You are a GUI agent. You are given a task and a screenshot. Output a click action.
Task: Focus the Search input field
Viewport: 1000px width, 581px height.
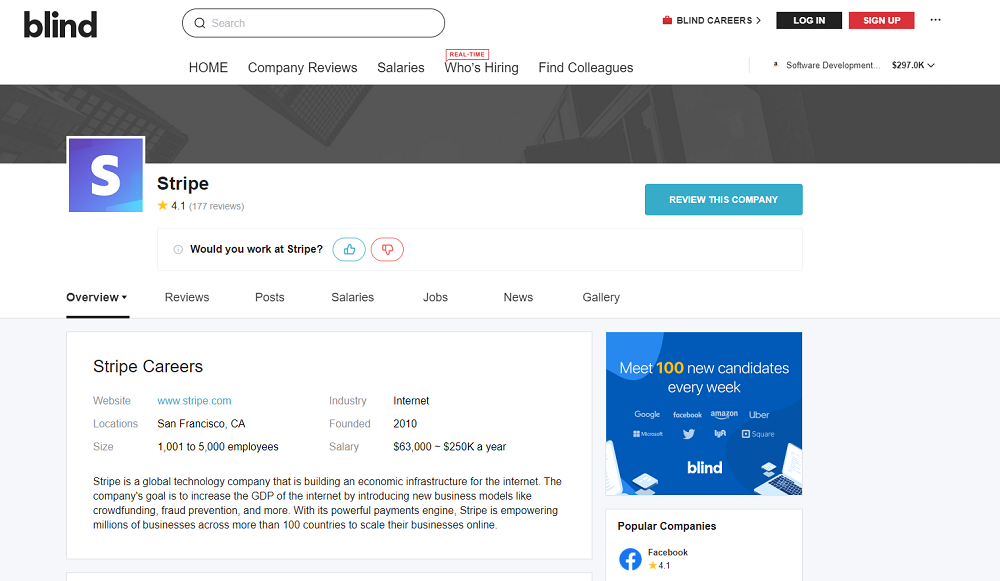point(313,23)
